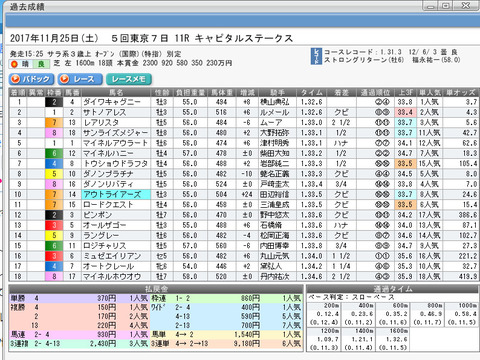Click the 良 track condition indicator
Viewport: 480px width, 360px height.
click(41, 64)
